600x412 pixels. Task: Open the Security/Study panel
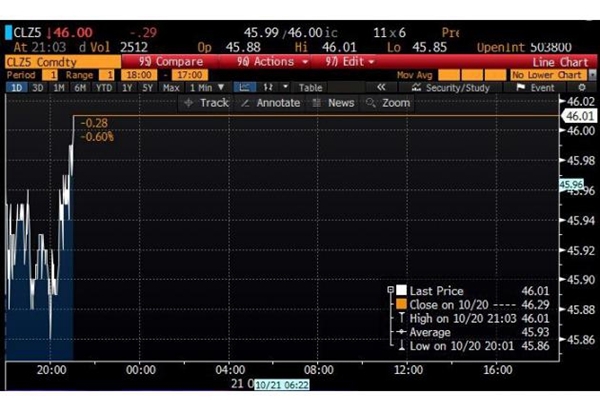(x=451, y=88)
